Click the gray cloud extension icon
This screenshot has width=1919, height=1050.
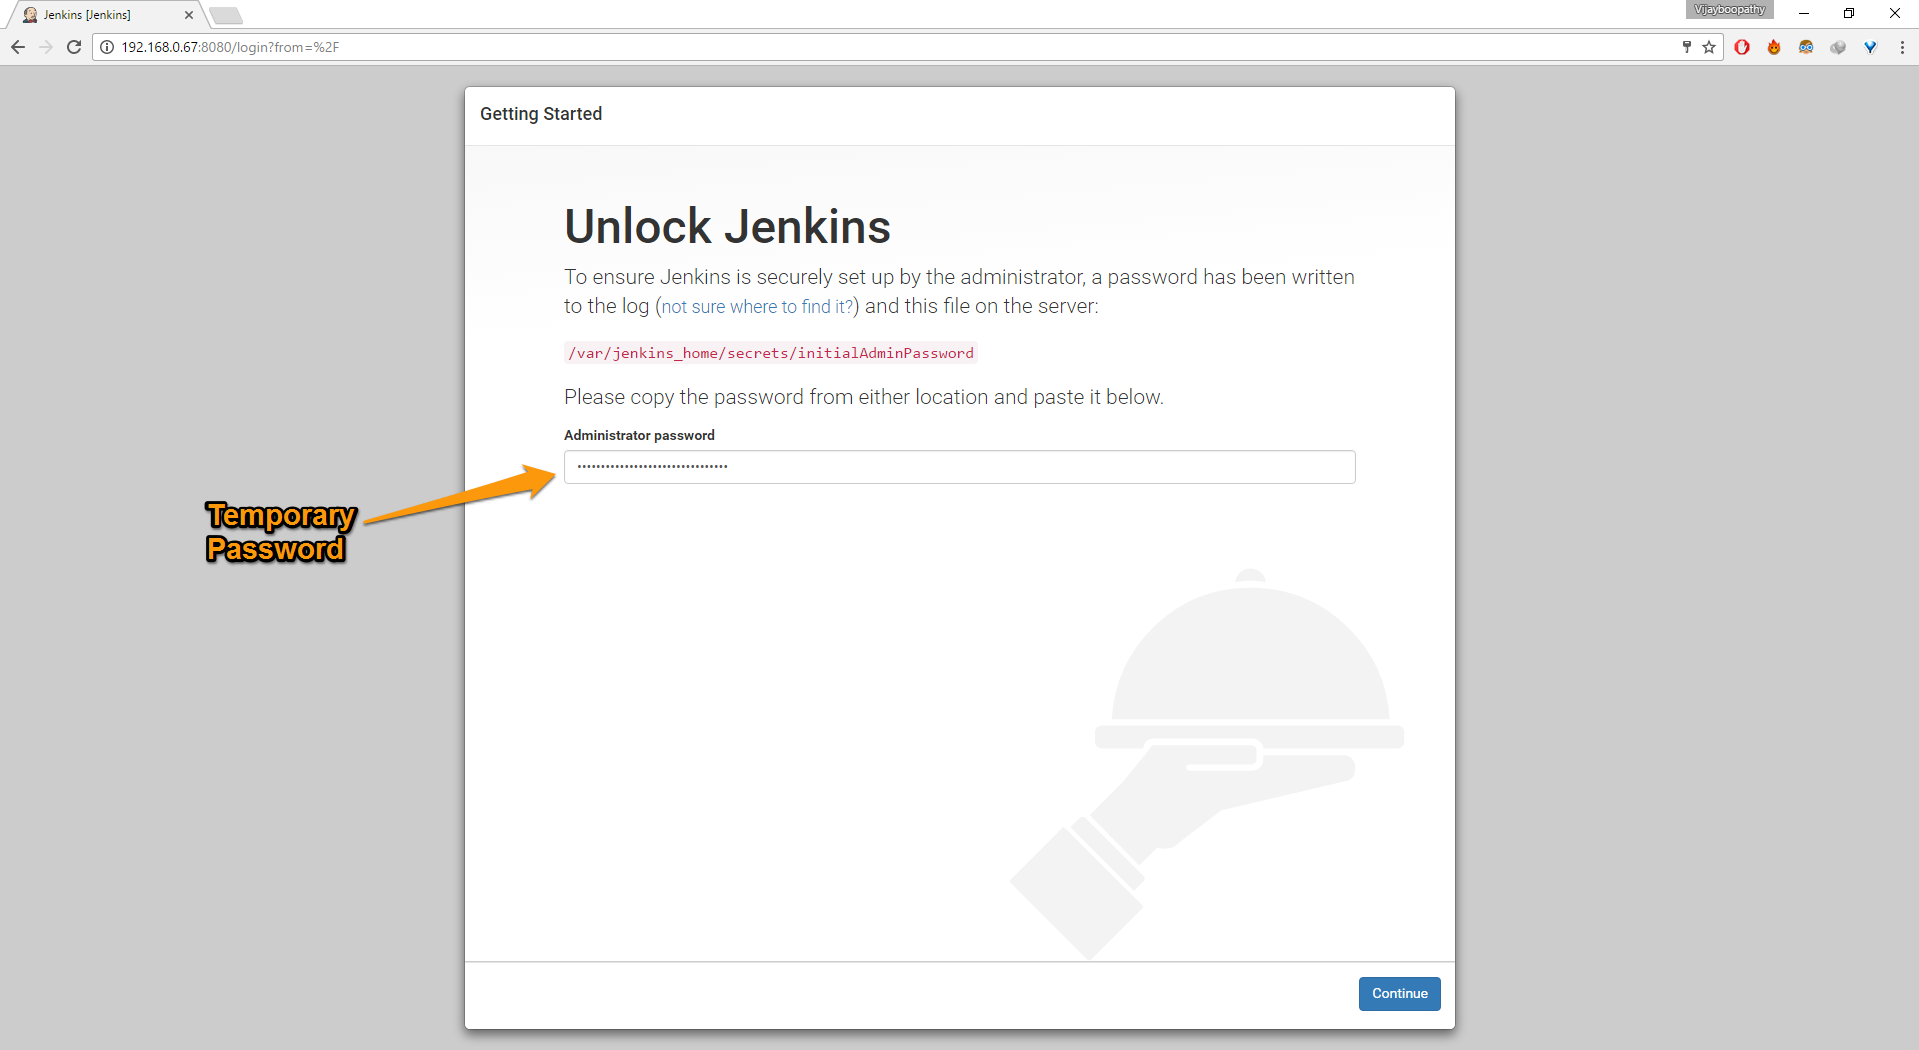1838,47
